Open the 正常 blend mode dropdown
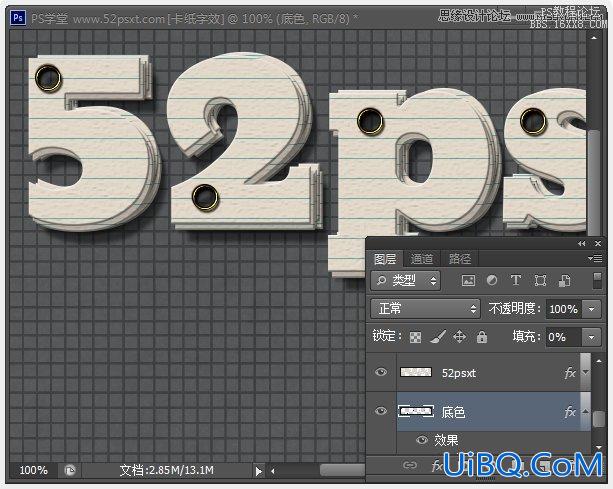Image resolution: width=613 pixels, height=489 pixels. pos(425,309)
